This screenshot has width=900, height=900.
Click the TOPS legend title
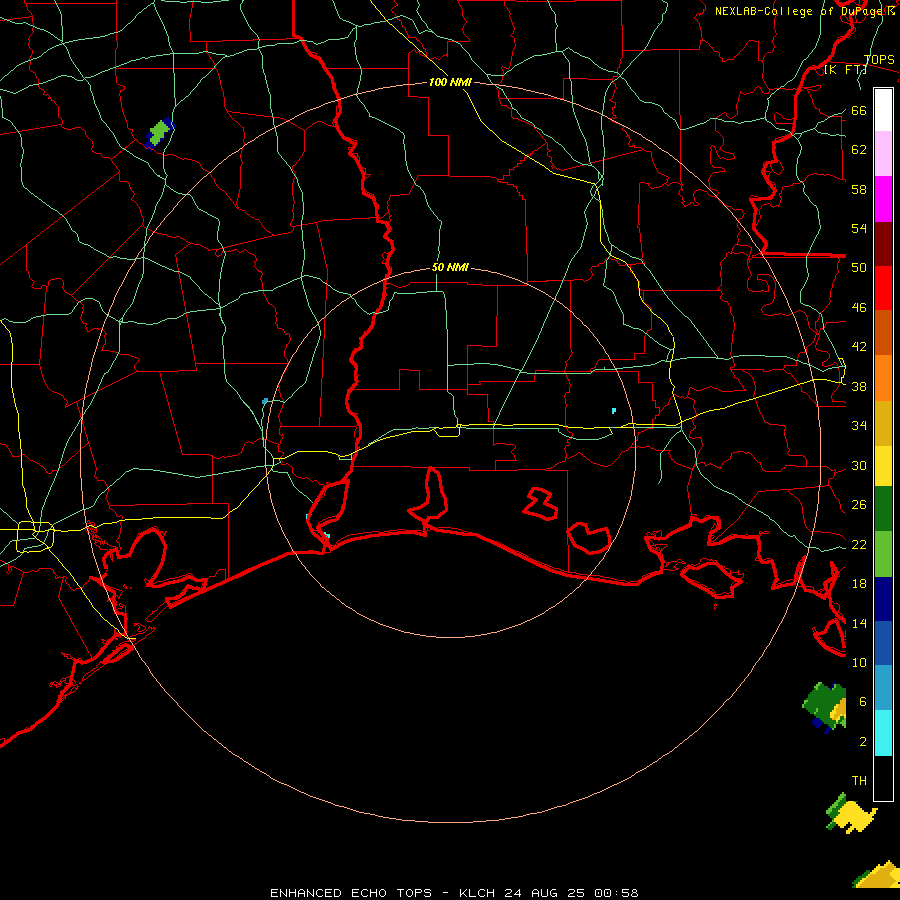[879, 59]
